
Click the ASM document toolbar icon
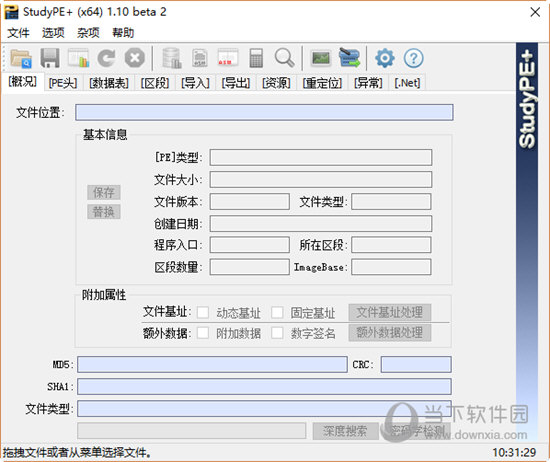point(200,58)
